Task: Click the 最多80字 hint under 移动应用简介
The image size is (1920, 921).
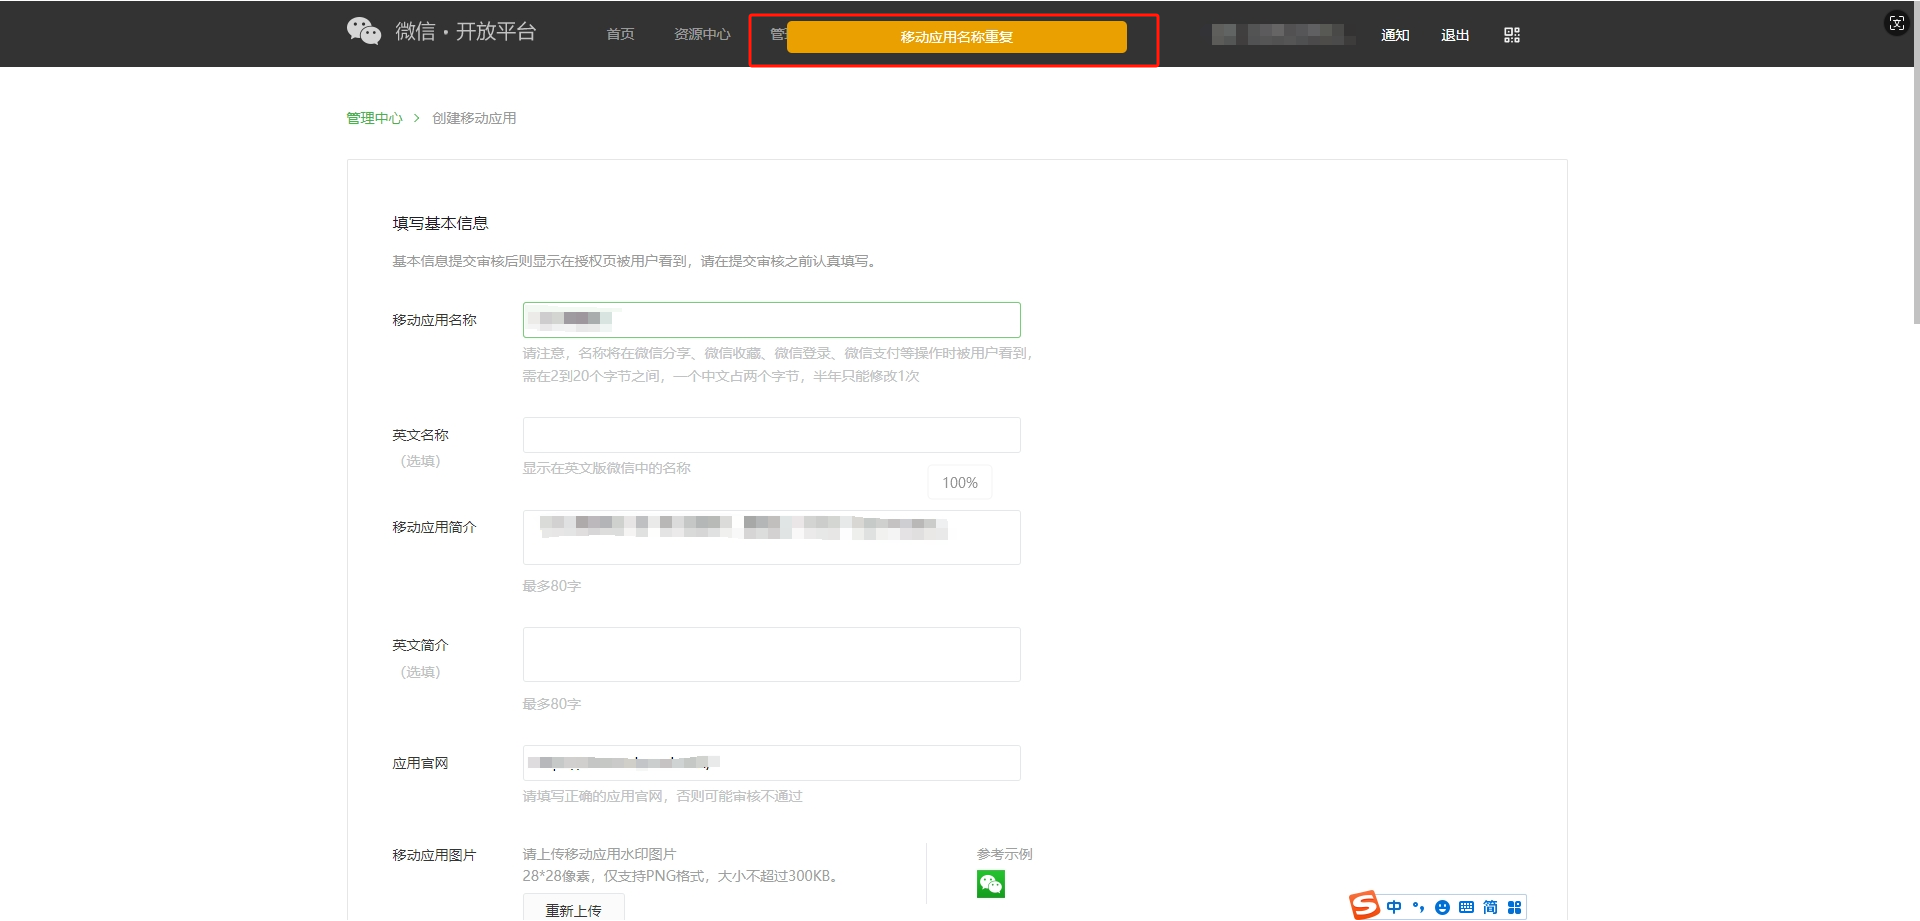Action: [551, 586]
